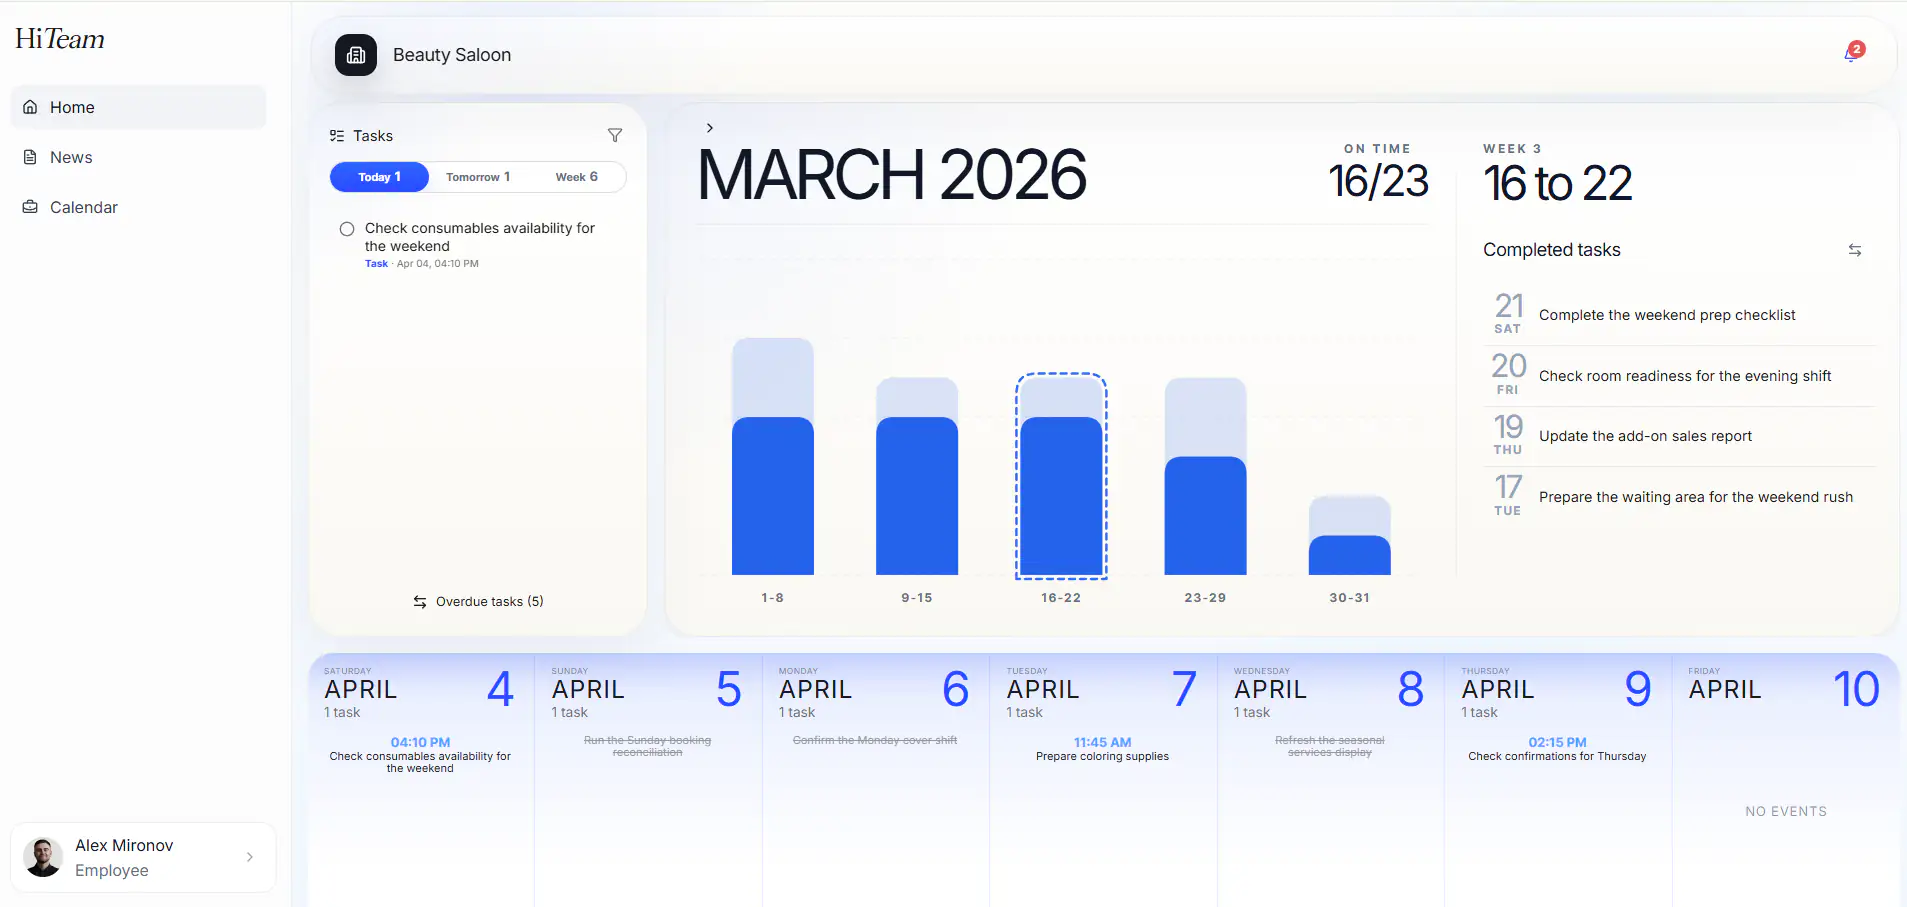Screen dimensions: 1907x907
Task: Click the News sidebar icon
Action: tap(29, 157)
